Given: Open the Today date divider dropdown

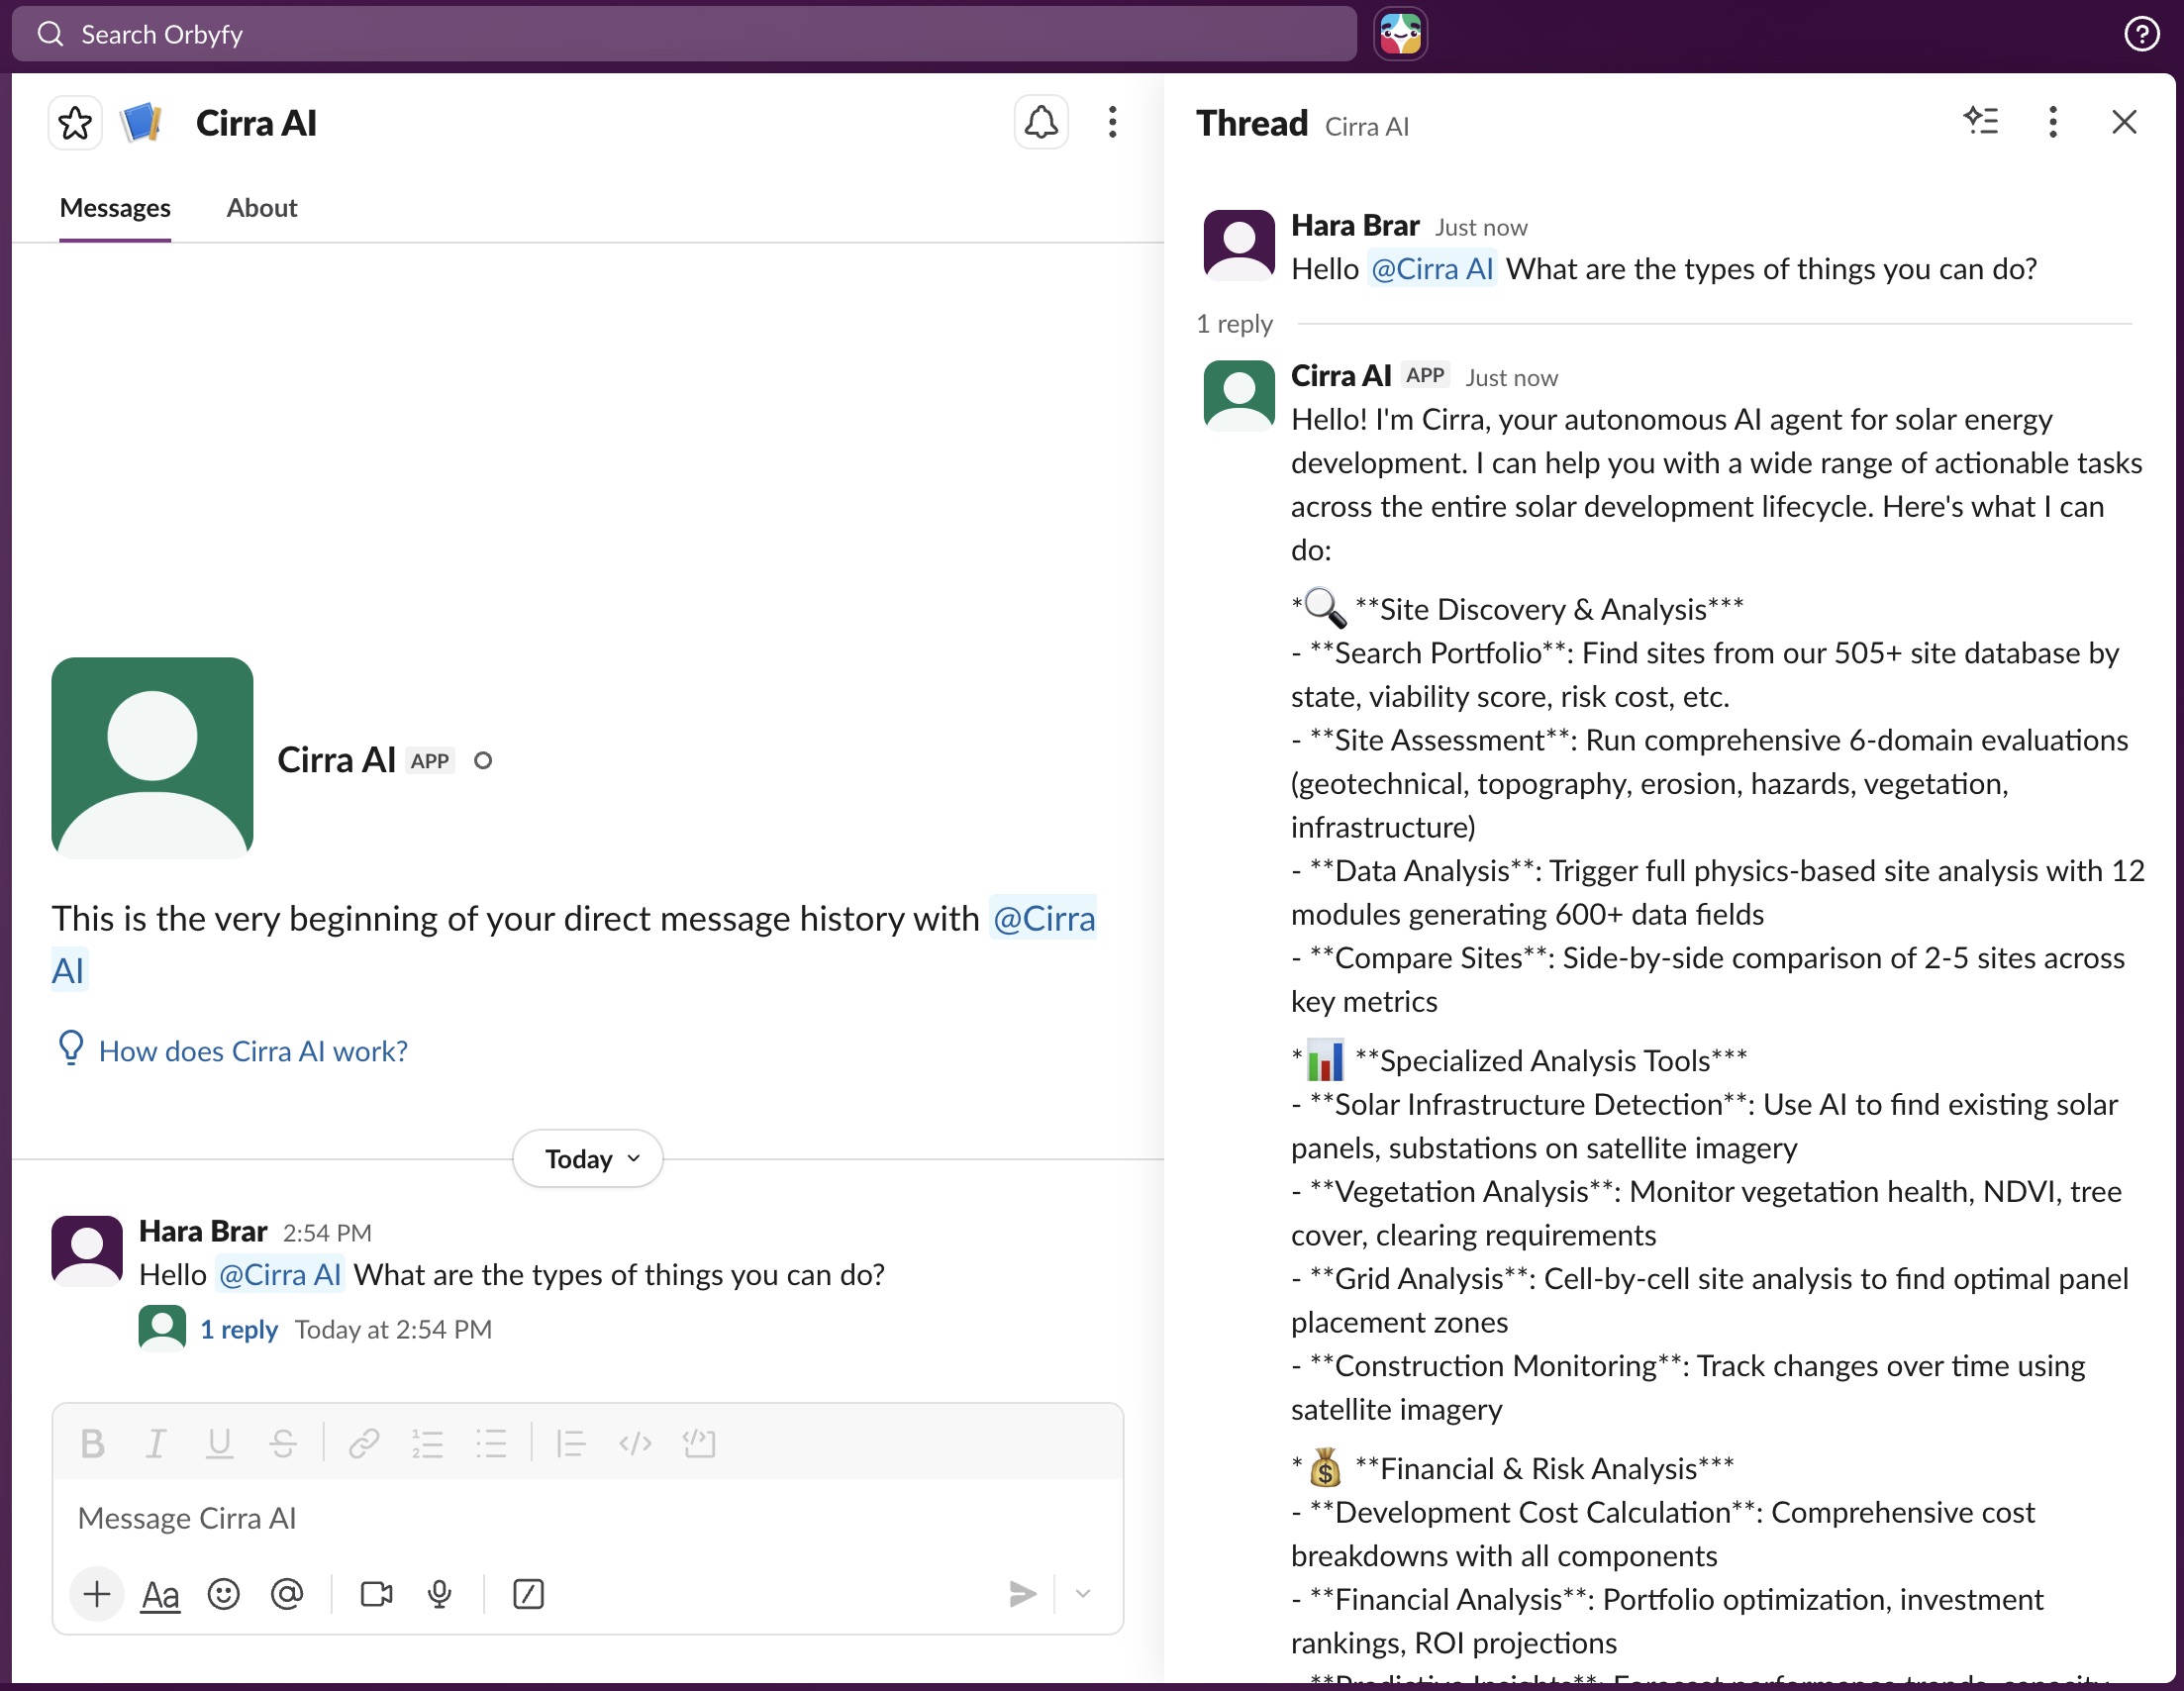Looking at the screenshot, I should [x=587, y=1158].
